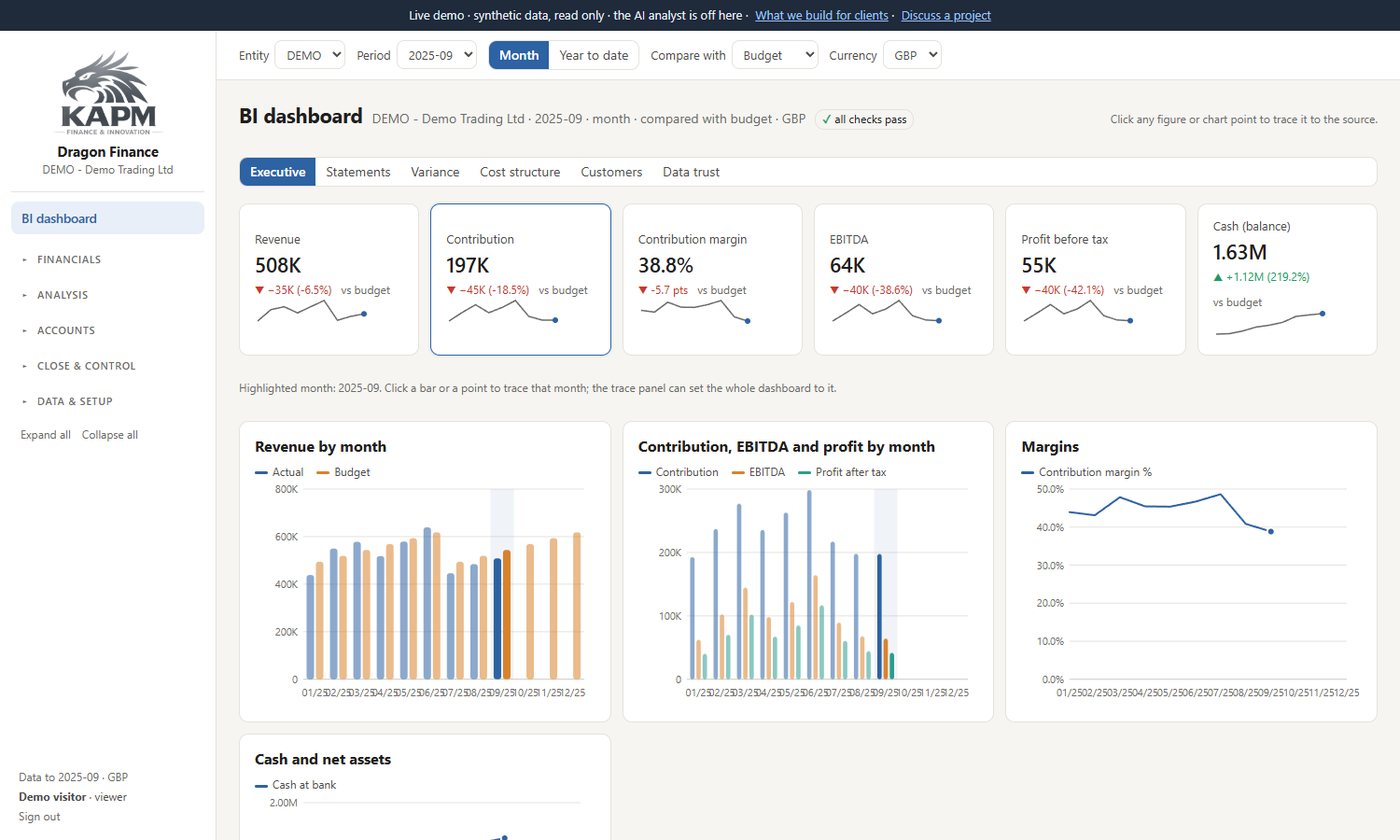Sign out of the demo
The width and height of the screenshot is (1400, 840).
[39, 817]
